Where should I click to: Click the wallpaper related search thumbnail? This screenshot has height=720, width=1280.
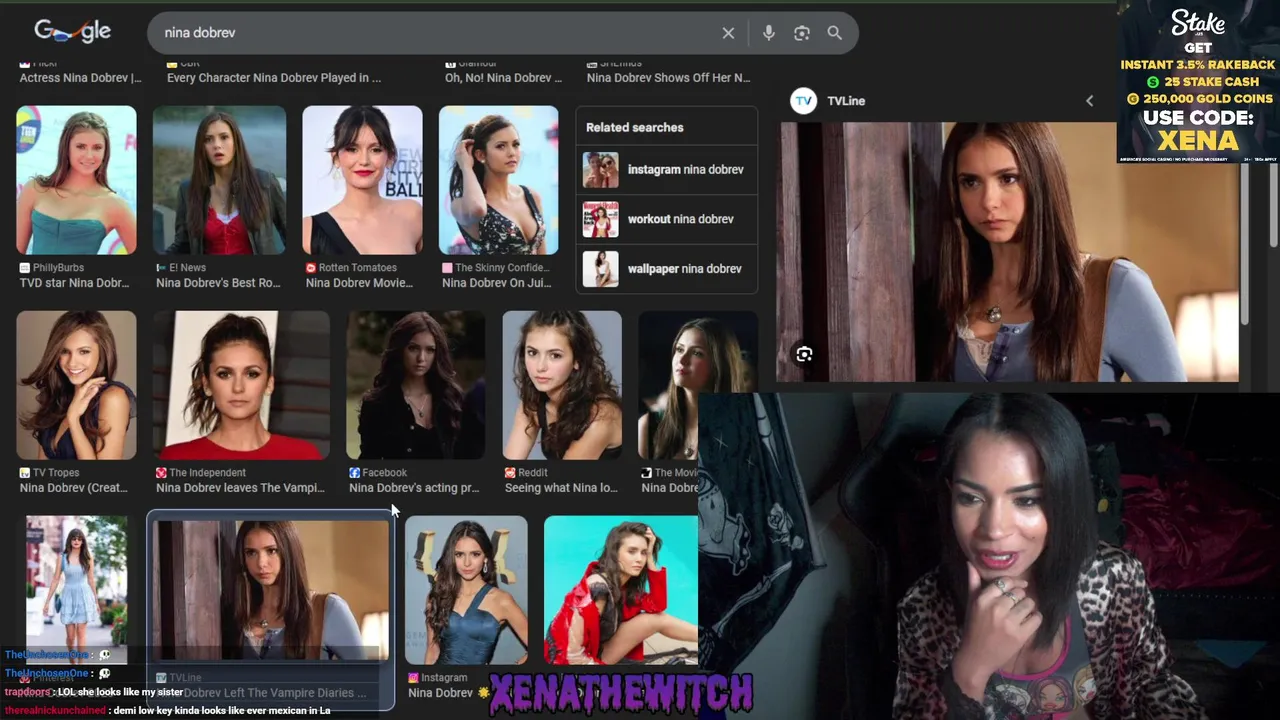601,269
